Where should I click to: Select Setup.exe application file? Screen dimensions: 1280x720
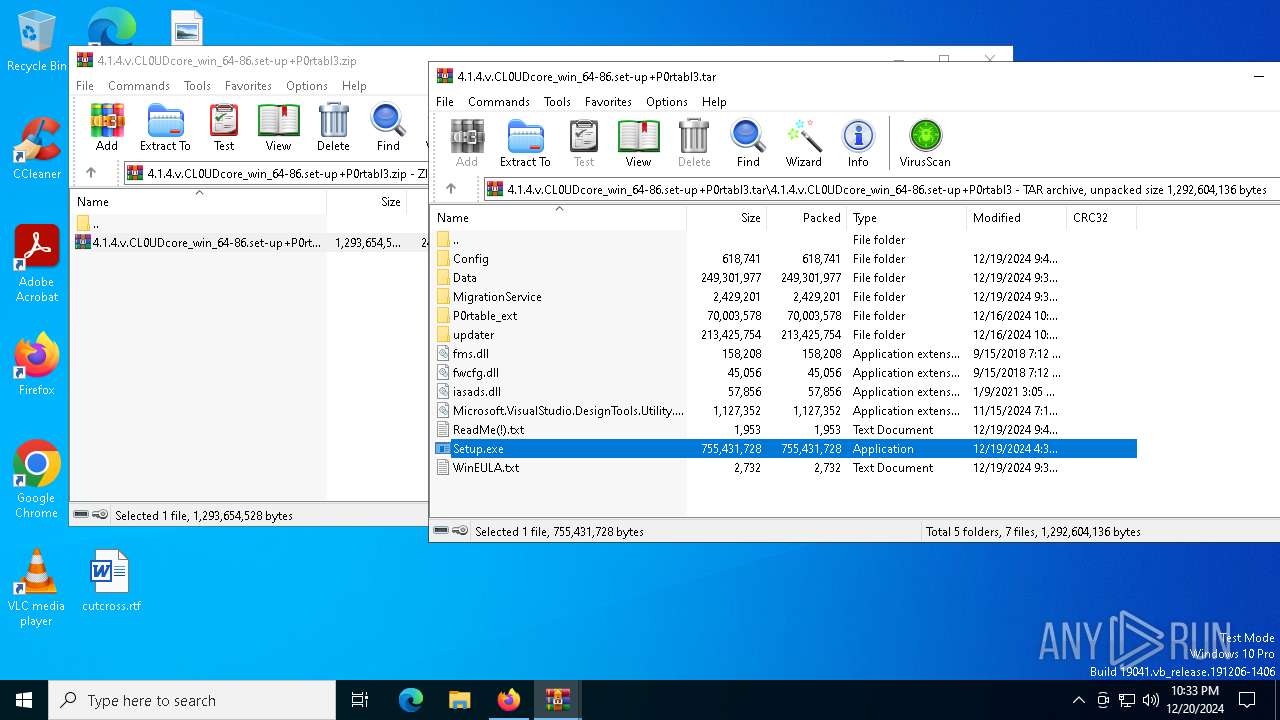coord(784,449)
